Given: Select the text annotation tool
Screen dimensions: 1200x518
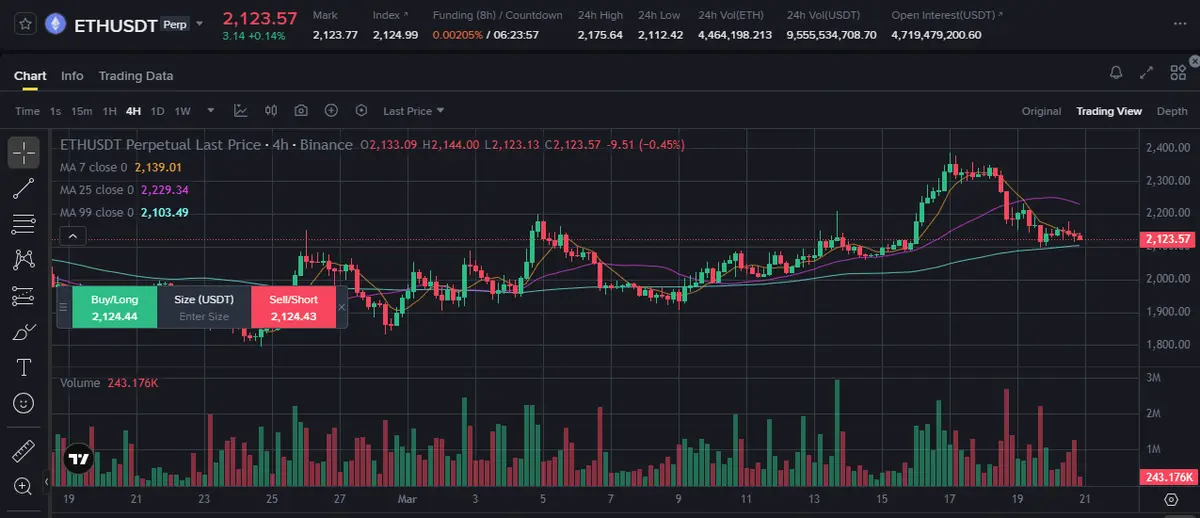Looking at the screenshot, I should pos(24,368).
